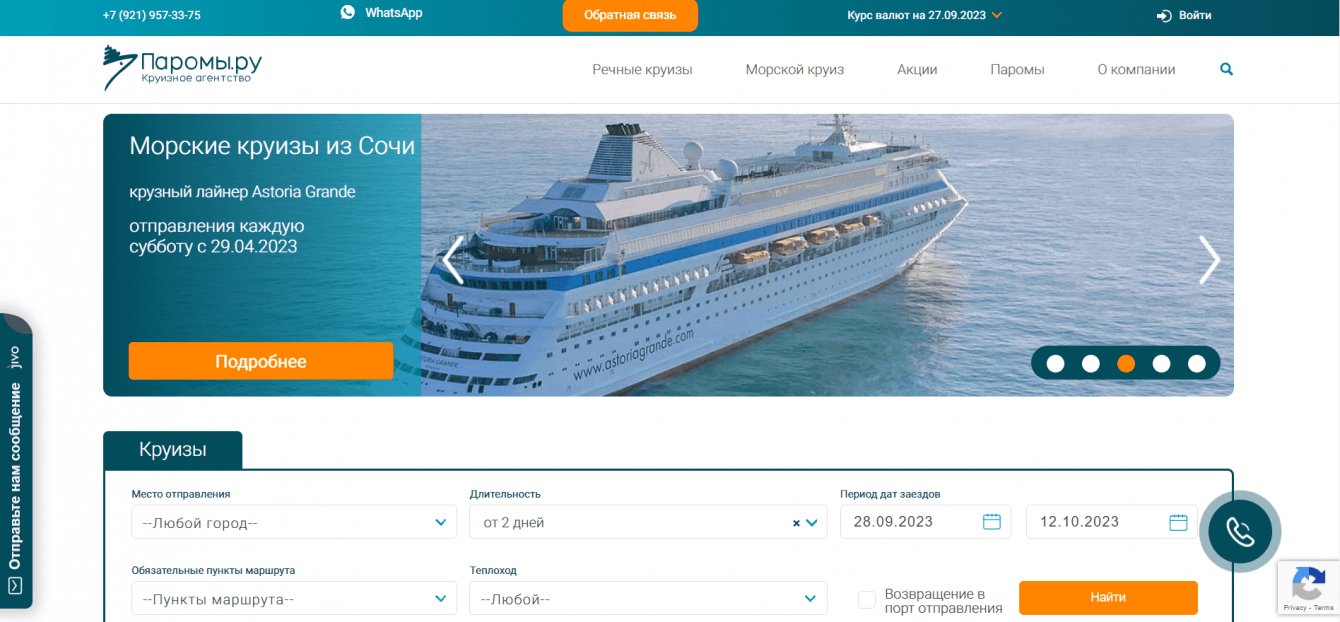This screenshot has height=622, width=1340.
Task: Click the round phone callback icon
Action: point(1240,532)
